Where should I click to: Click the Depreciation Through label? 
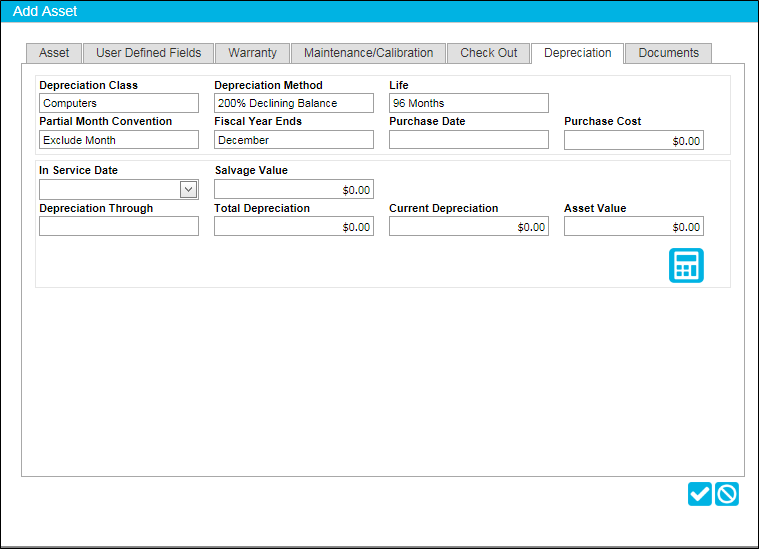(96, 208)
